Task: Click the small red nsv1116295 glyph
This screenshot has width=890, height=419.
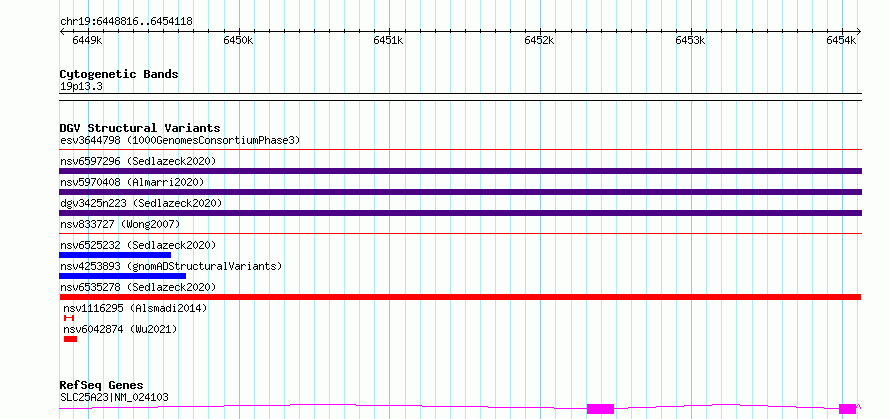Action: [69, 318]
